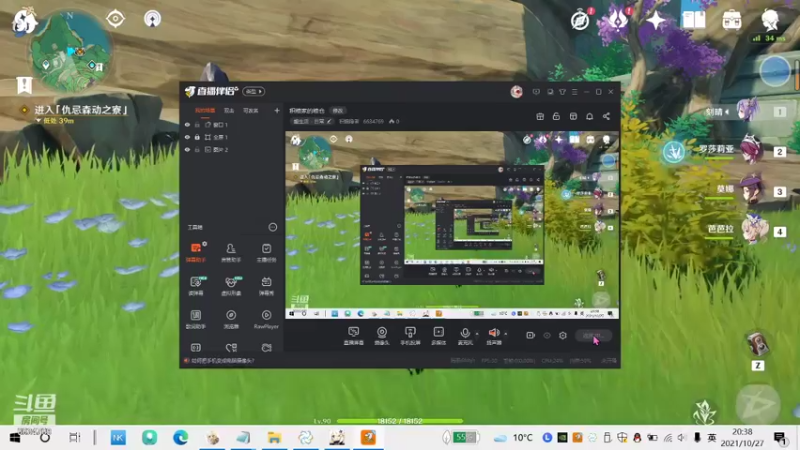The height and width of the screenshot is (450, 800).
Task: Add a 摄像头 camera source
Action: [x=382, y=336]
